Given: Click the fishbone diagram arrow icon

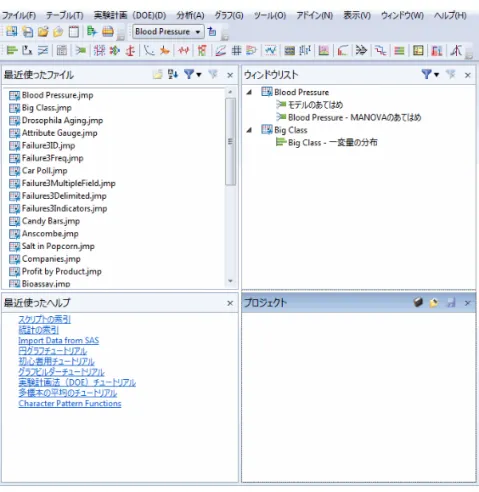Looking at the screenshot, I should pos(361,51).
